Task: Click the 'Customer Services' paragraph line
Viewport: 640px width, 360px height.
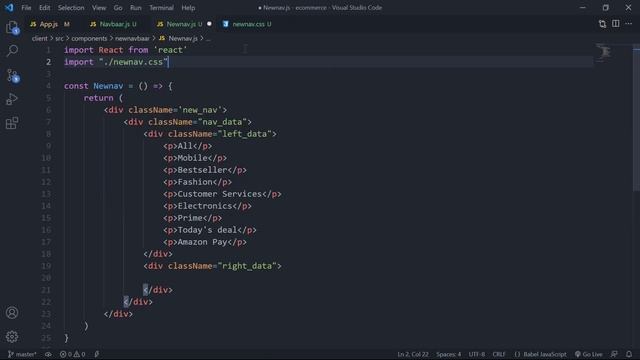Action: [222, 194]
